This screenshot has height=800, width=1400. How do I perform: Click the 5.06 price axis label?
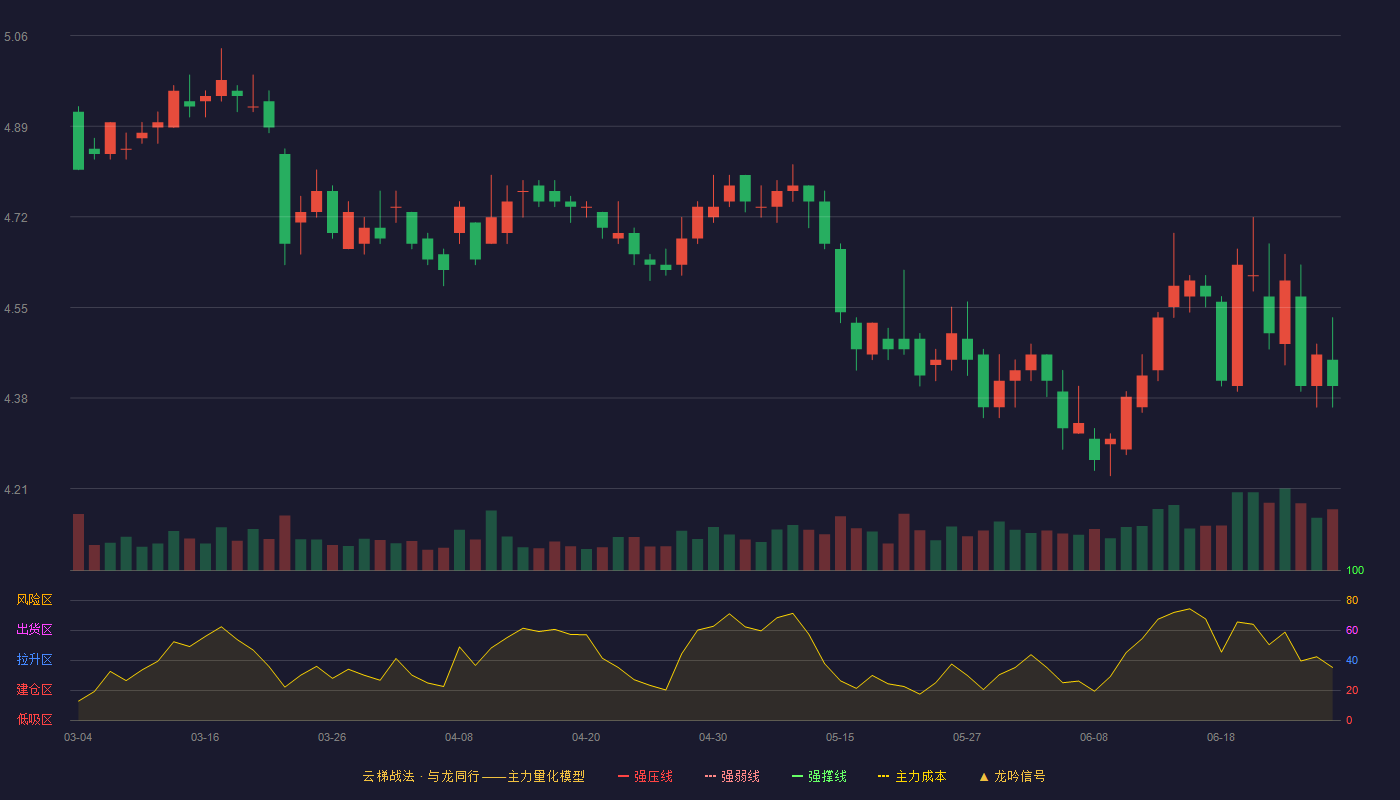[16, 37]
